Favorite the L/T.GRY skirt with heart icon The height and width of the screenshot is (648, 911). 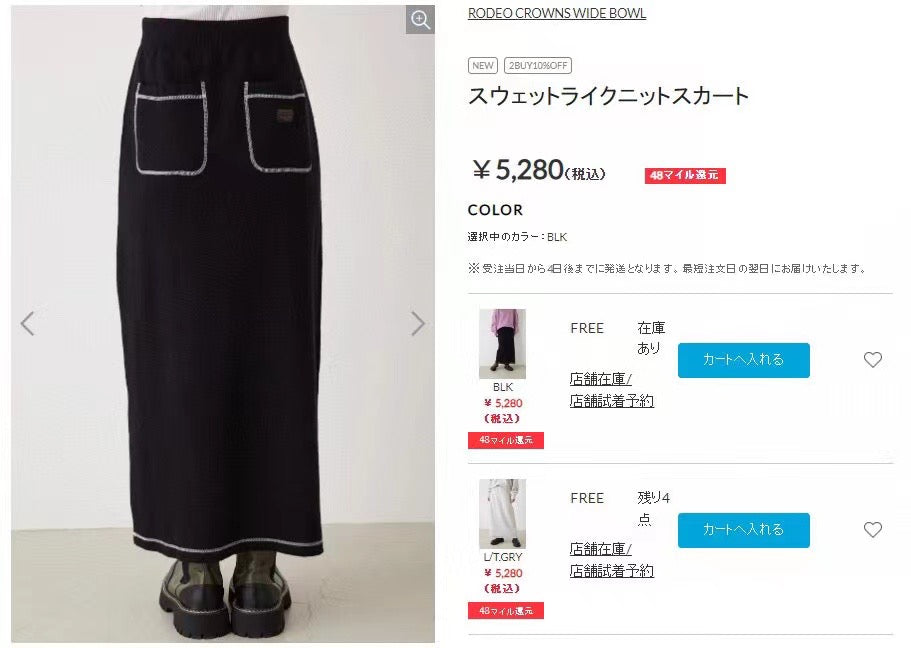(x=873, y=529)
